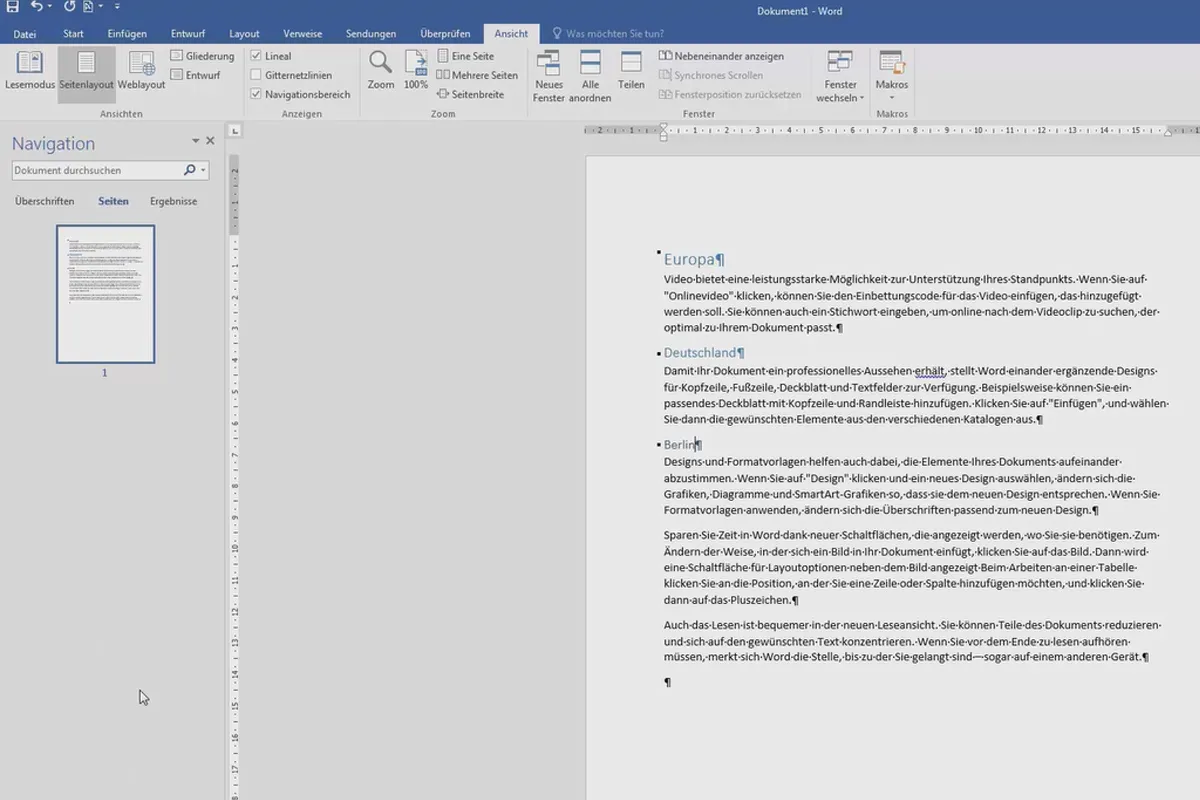This screenshot has height=800, width=1200.
Task: Click the Redo icon in title bar
Action: [x=69, y=7]
